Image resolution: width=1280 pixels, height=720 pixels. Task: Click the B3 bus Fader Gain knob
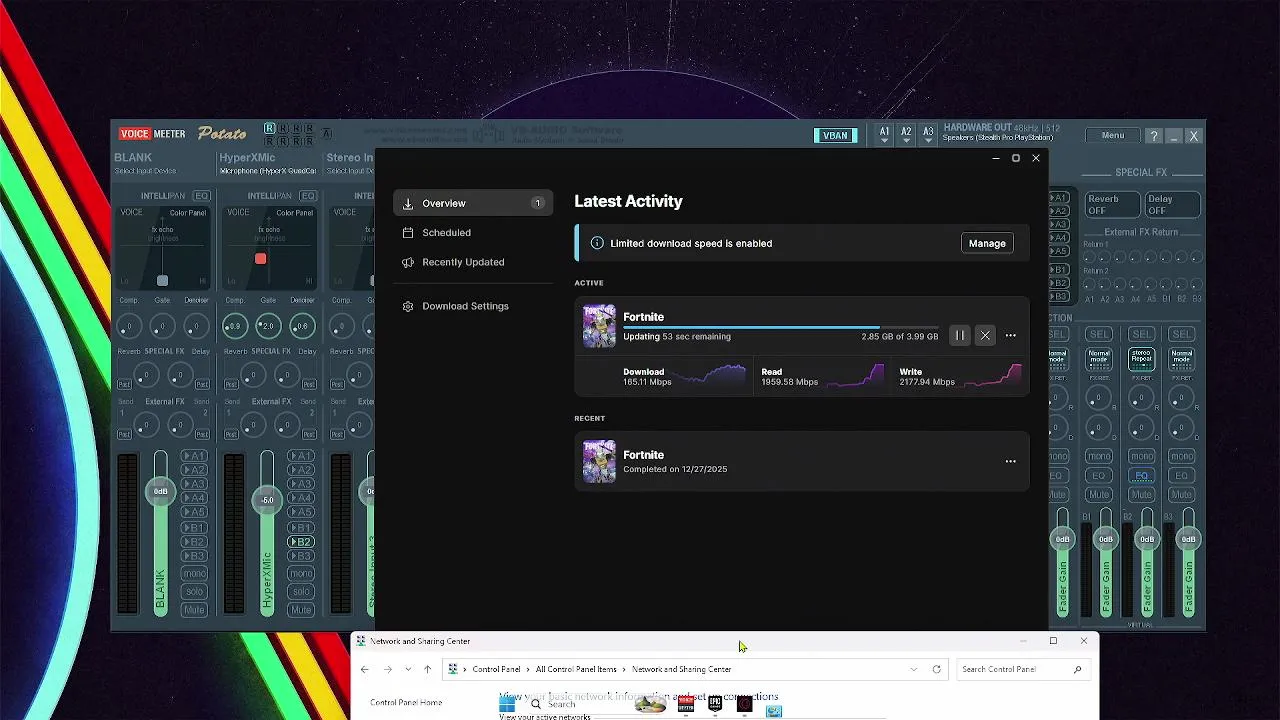pos(1188,539)
